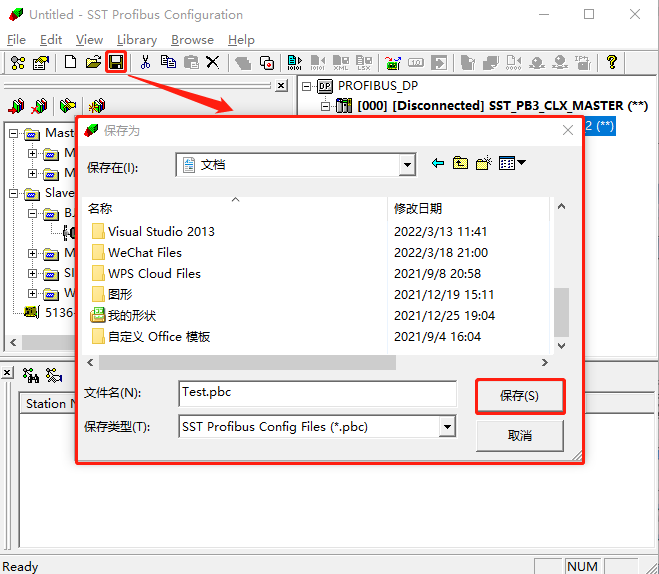Image resolution: width=659 pixels, height=574 pixels.
Task: Open the File menu
Action: click(x=16, y=40)
